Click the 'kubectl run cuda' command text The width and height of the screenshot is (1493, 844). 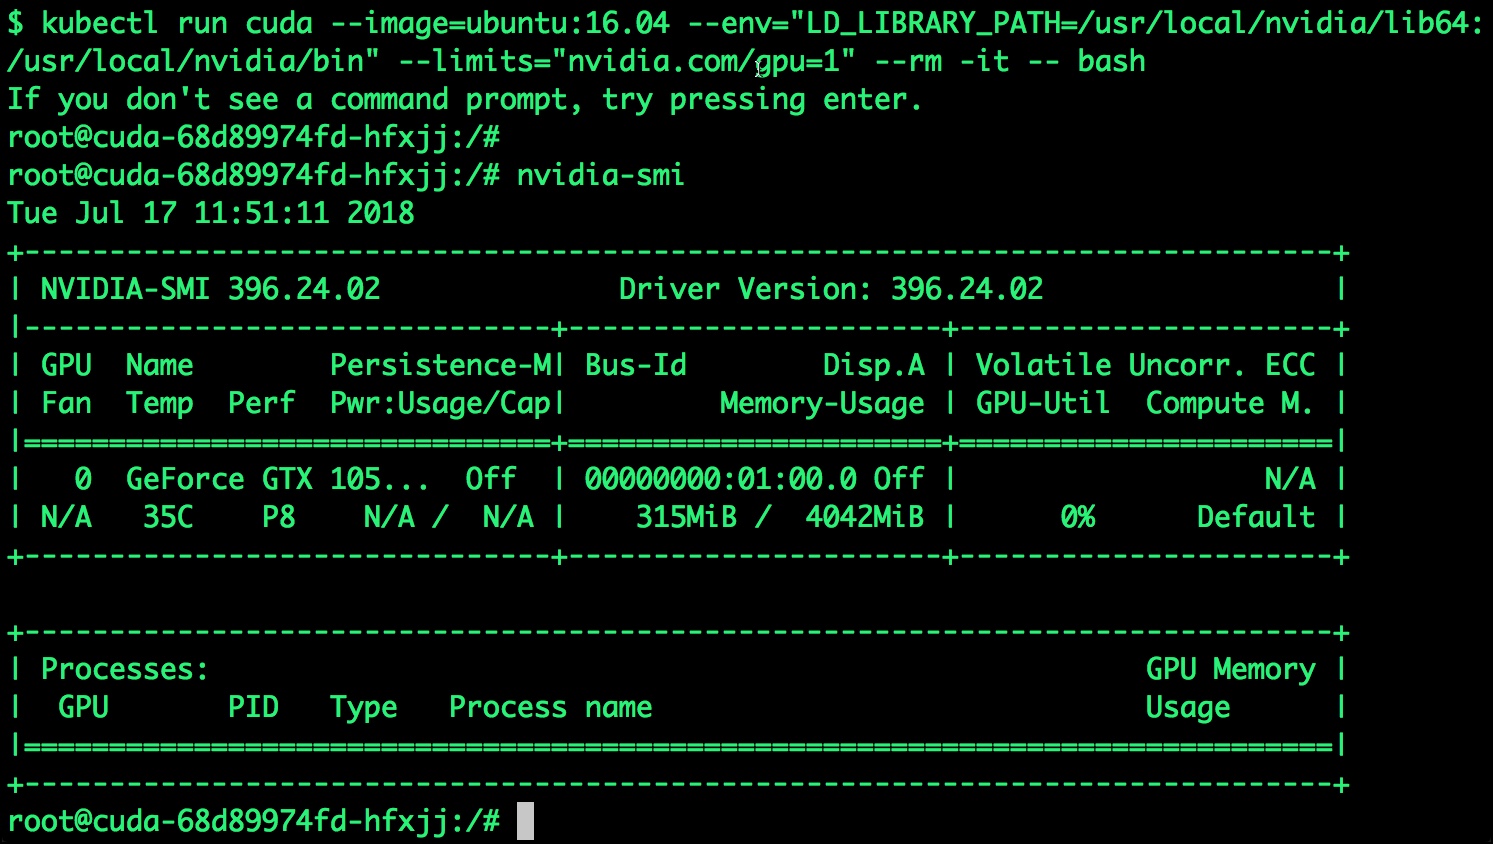point(177,23)
